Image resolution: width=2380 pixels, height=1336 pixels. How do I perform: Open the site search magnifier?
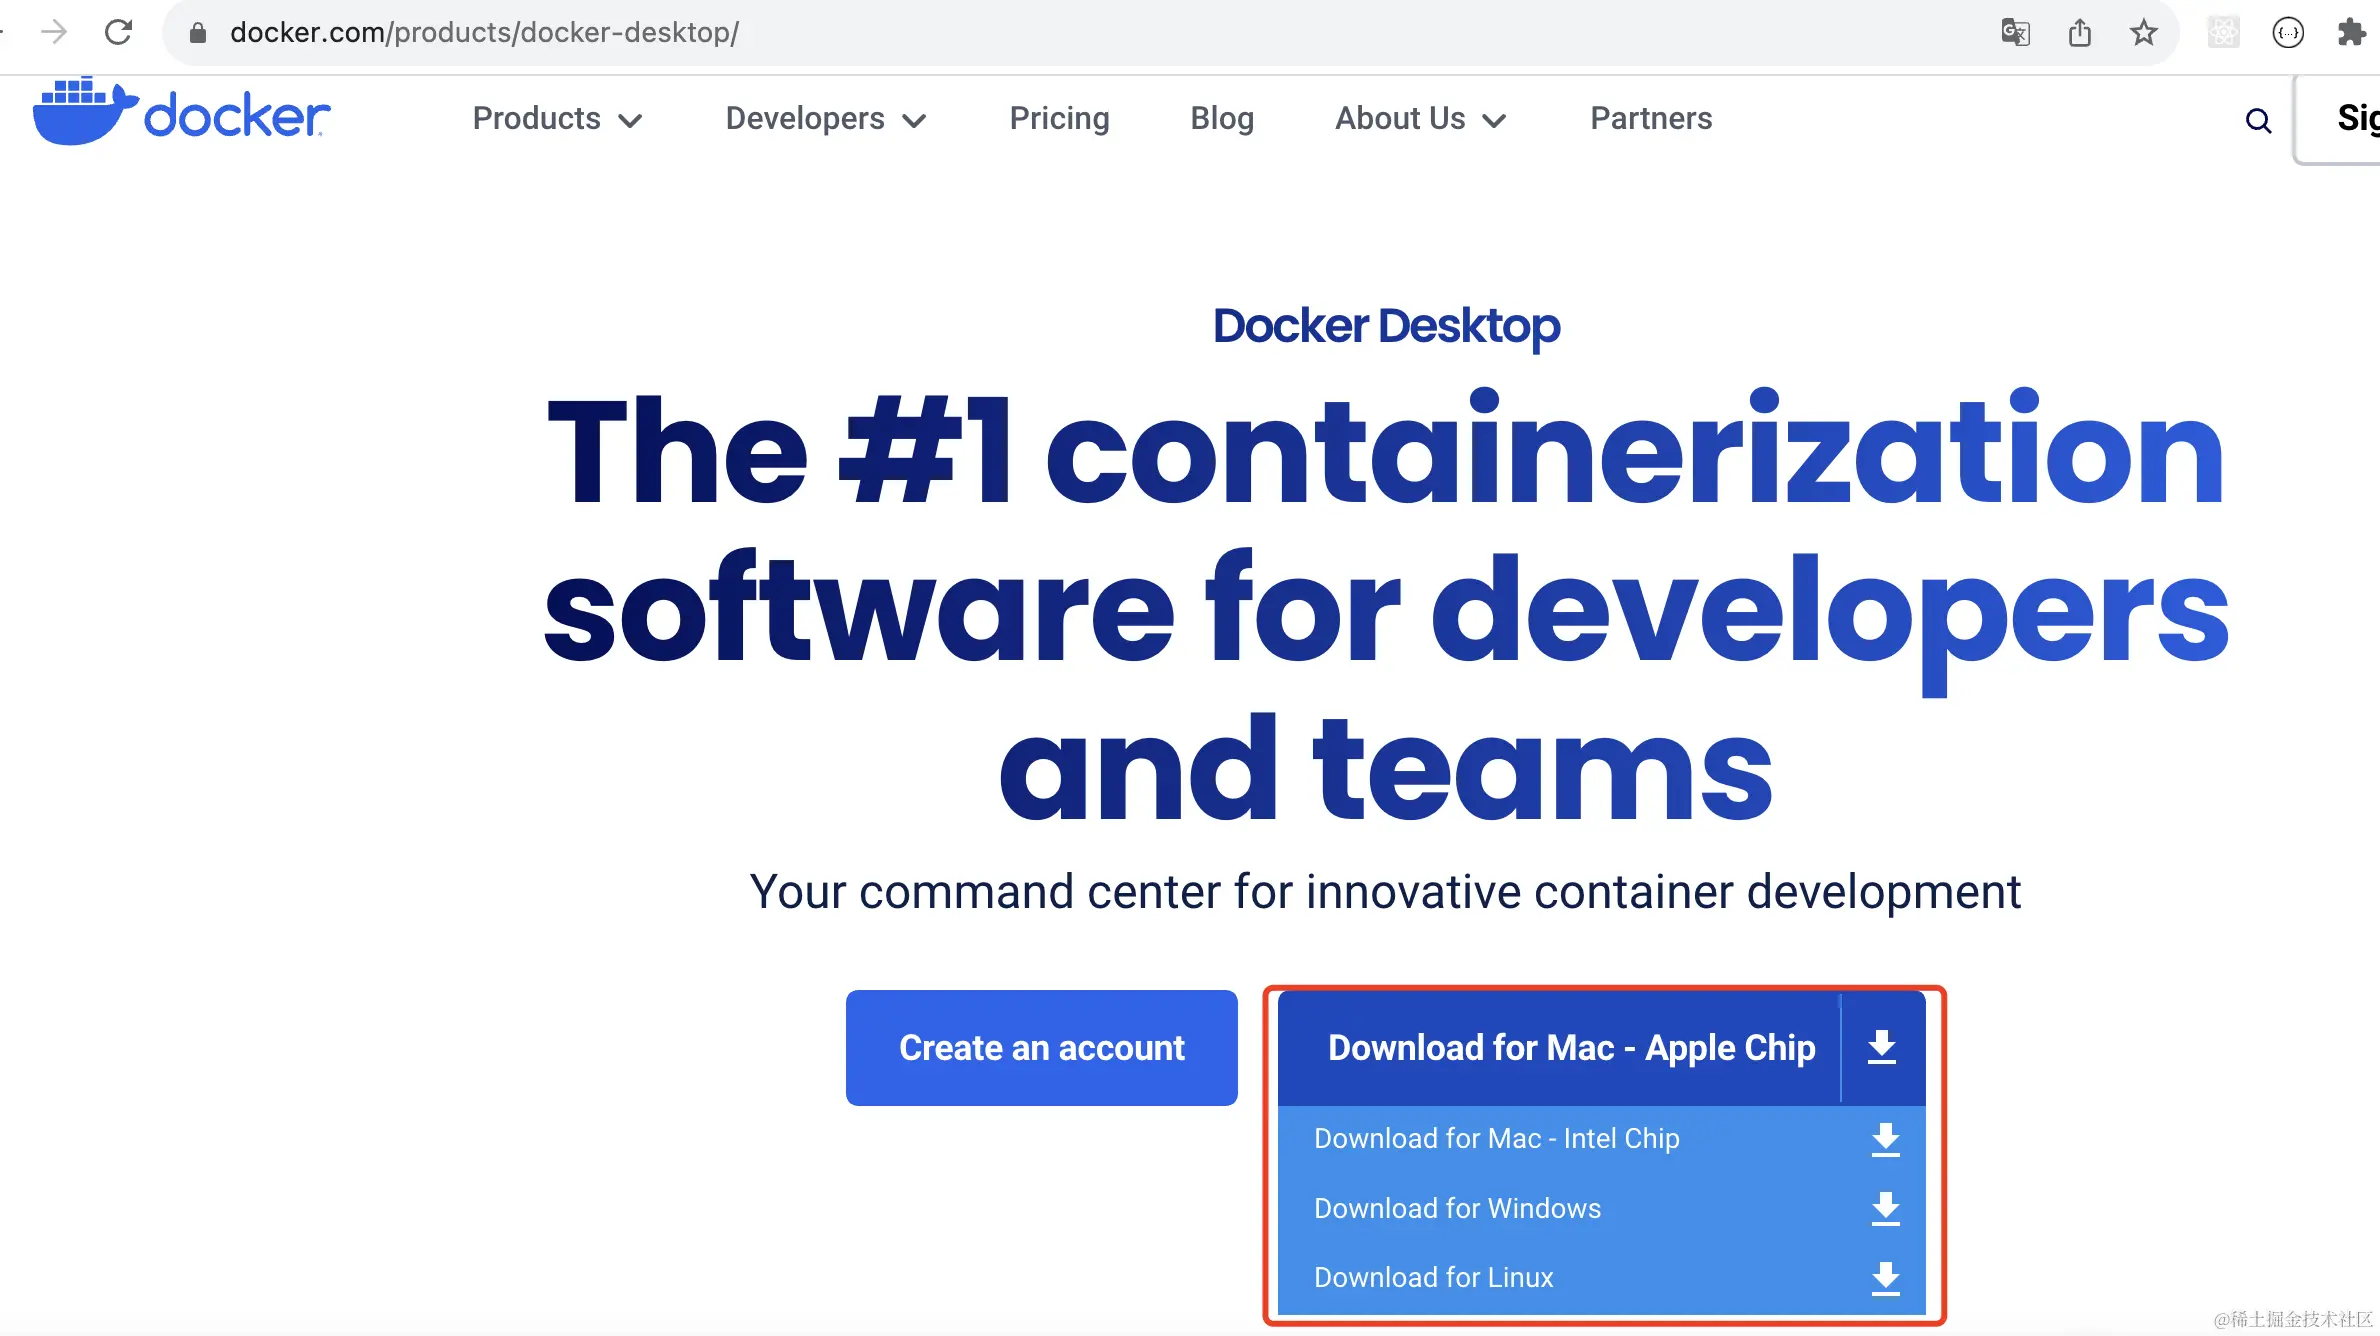tap(2258, 121)
